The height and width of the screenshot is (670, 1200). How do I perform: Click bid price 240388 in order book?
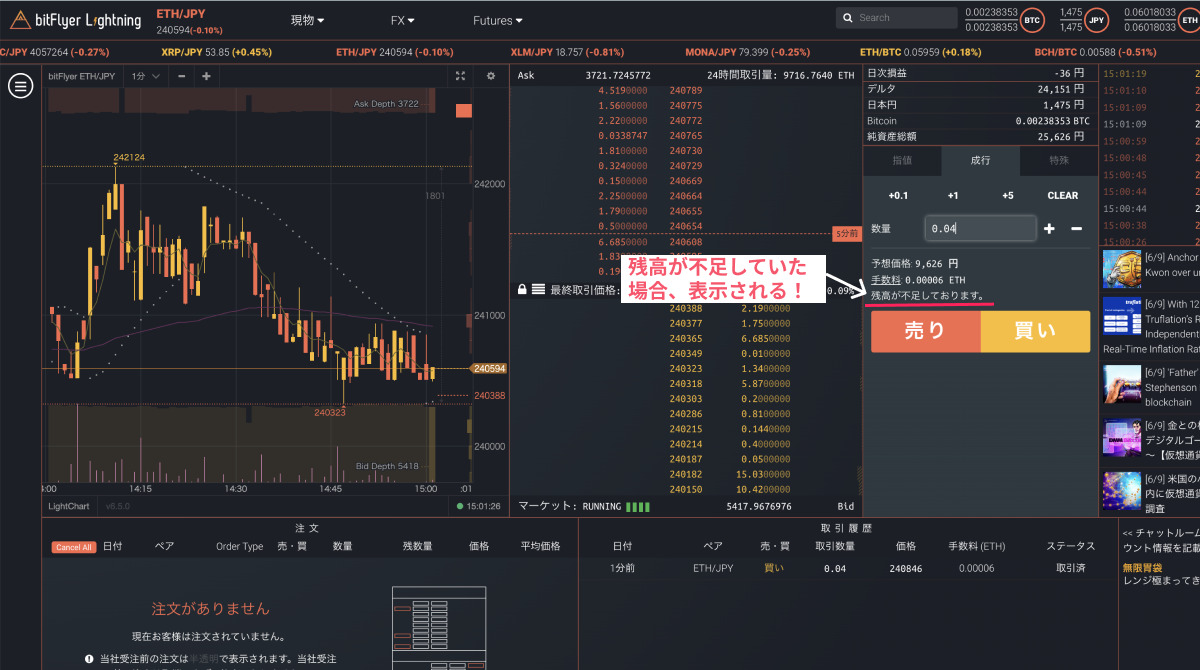[x=686, y=309]
